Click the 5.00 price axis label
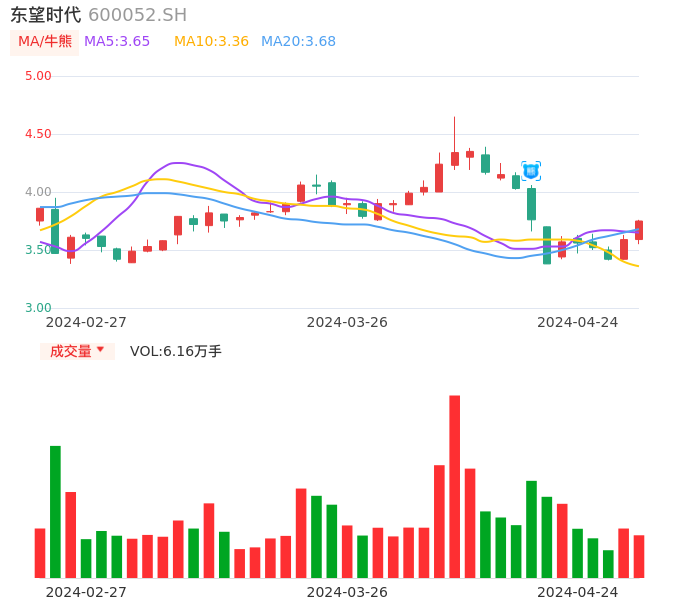This screenshot has width=686, height=606. pyautogui.click(x=38, y=76)
